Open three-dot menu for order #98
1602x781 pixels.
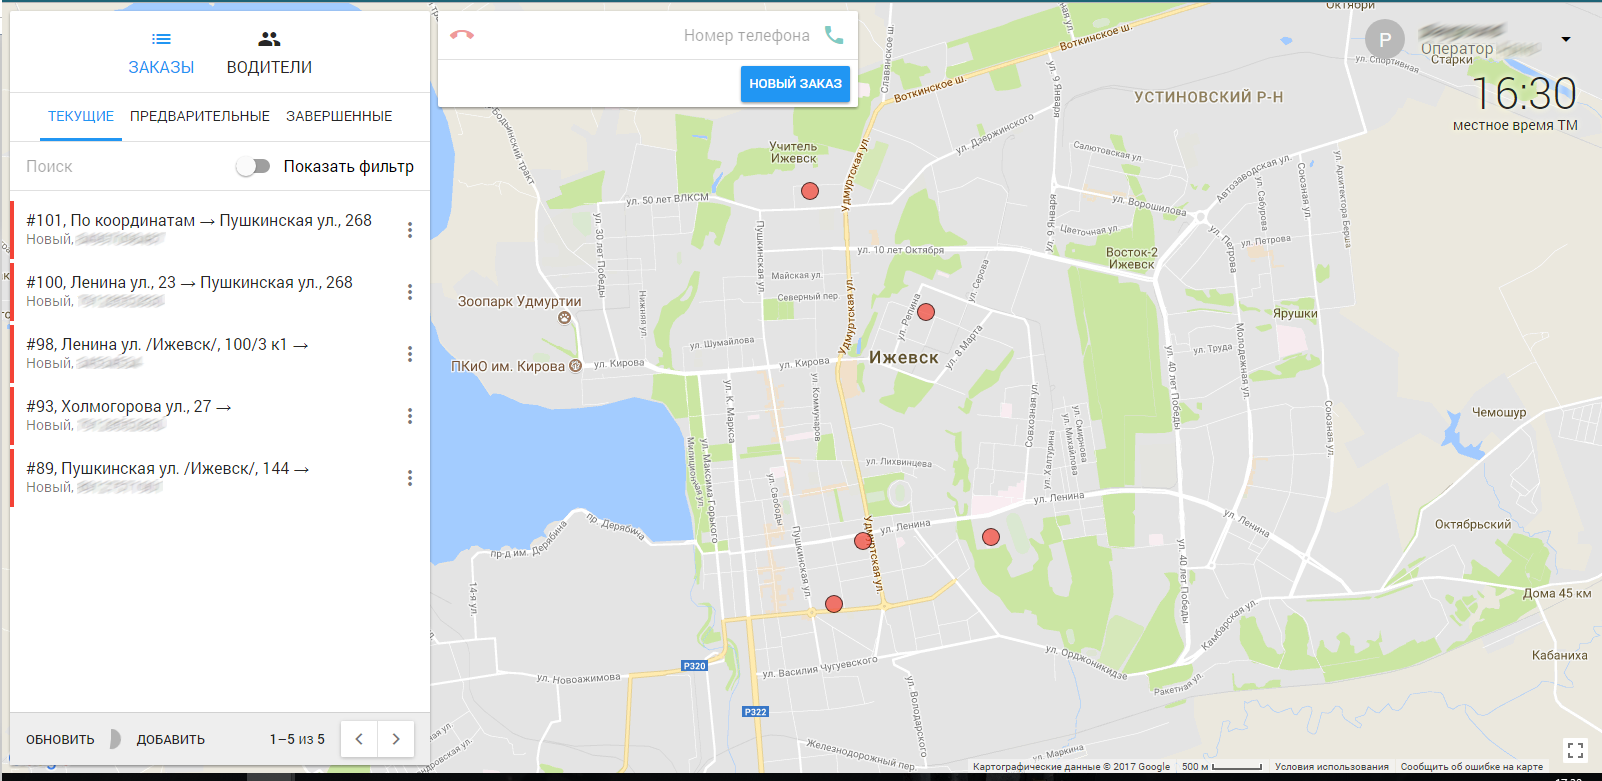point(410,354)
